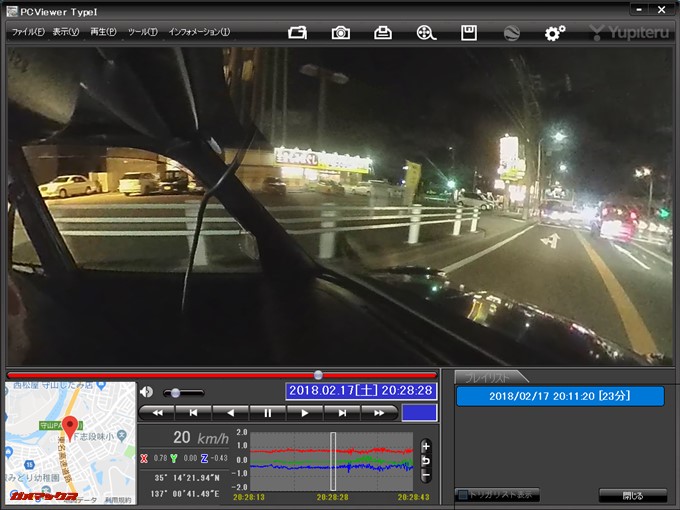
Task: Click the 閉じる button
Action: (632, 495)
